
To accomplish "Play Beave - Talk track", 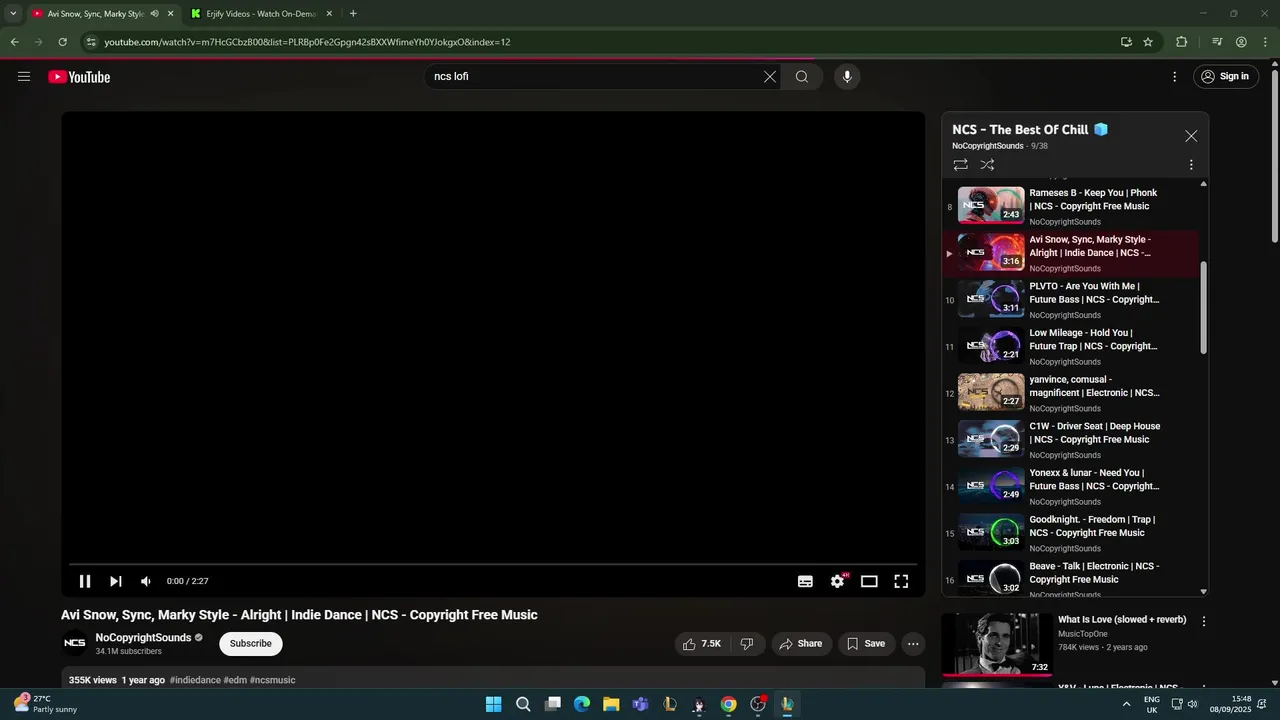I will tap(1072, 580).
